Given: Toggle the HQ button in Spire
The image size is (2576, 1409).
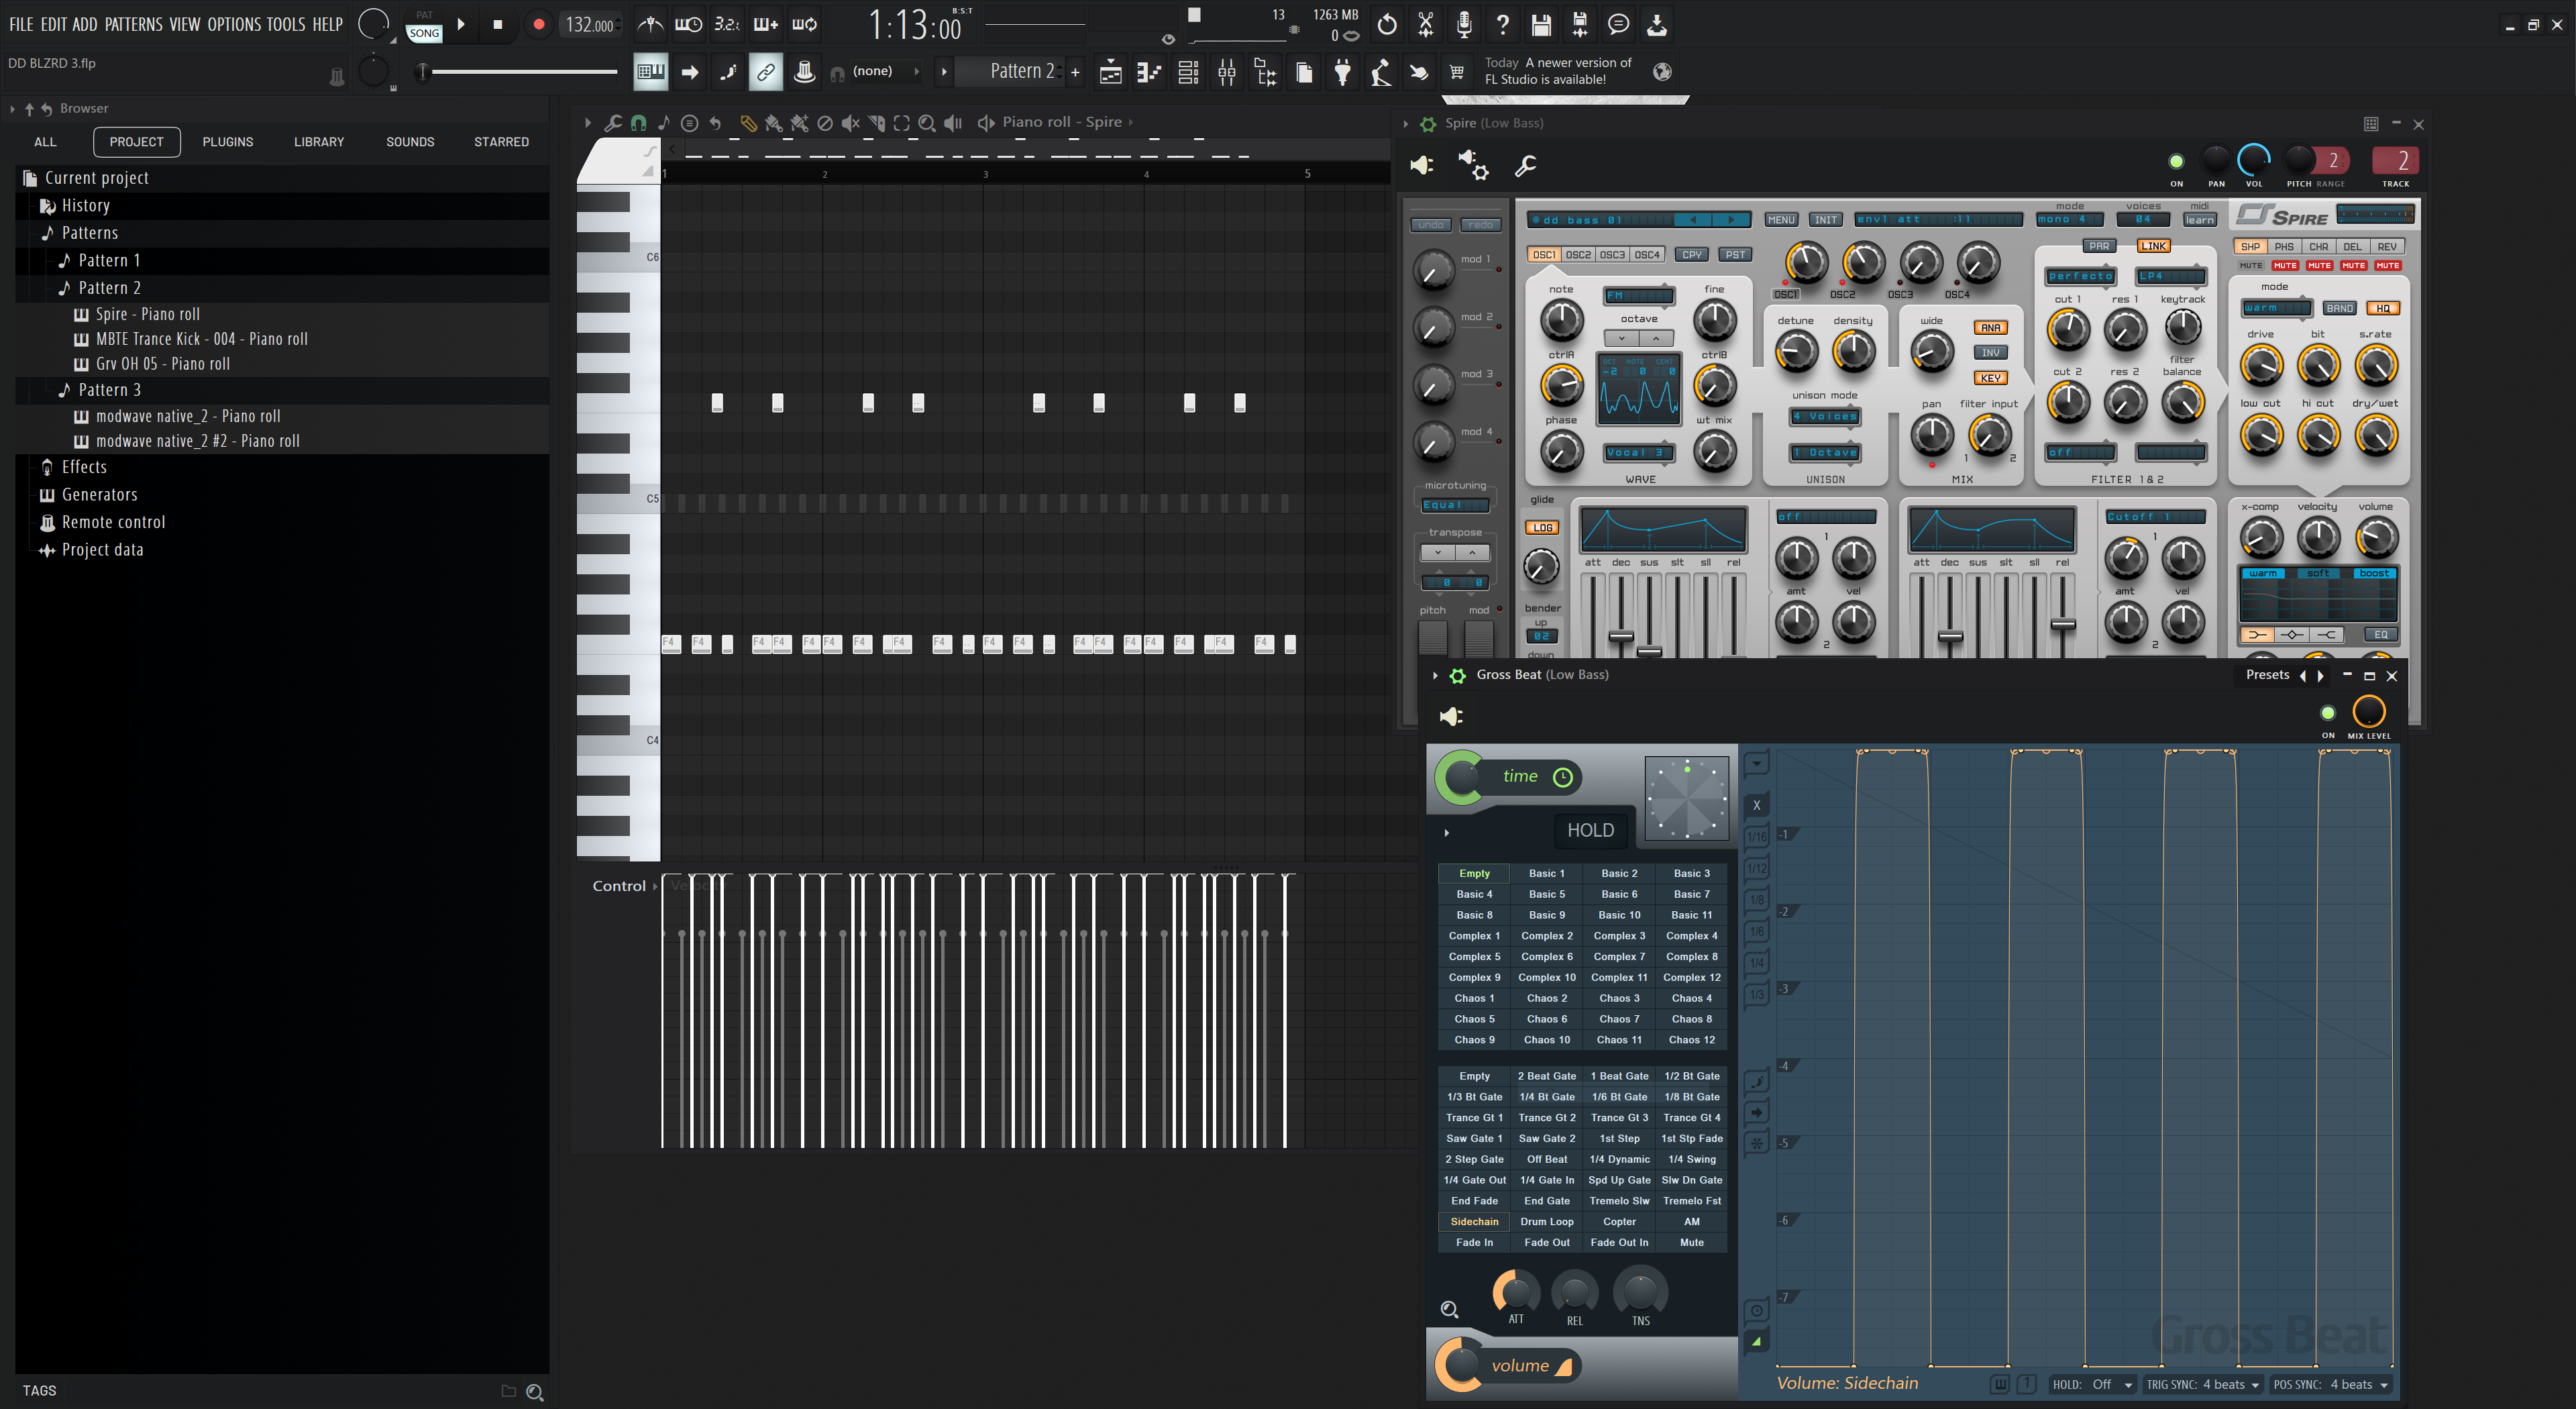Looking at the screenshot, I should point(2383,308).
